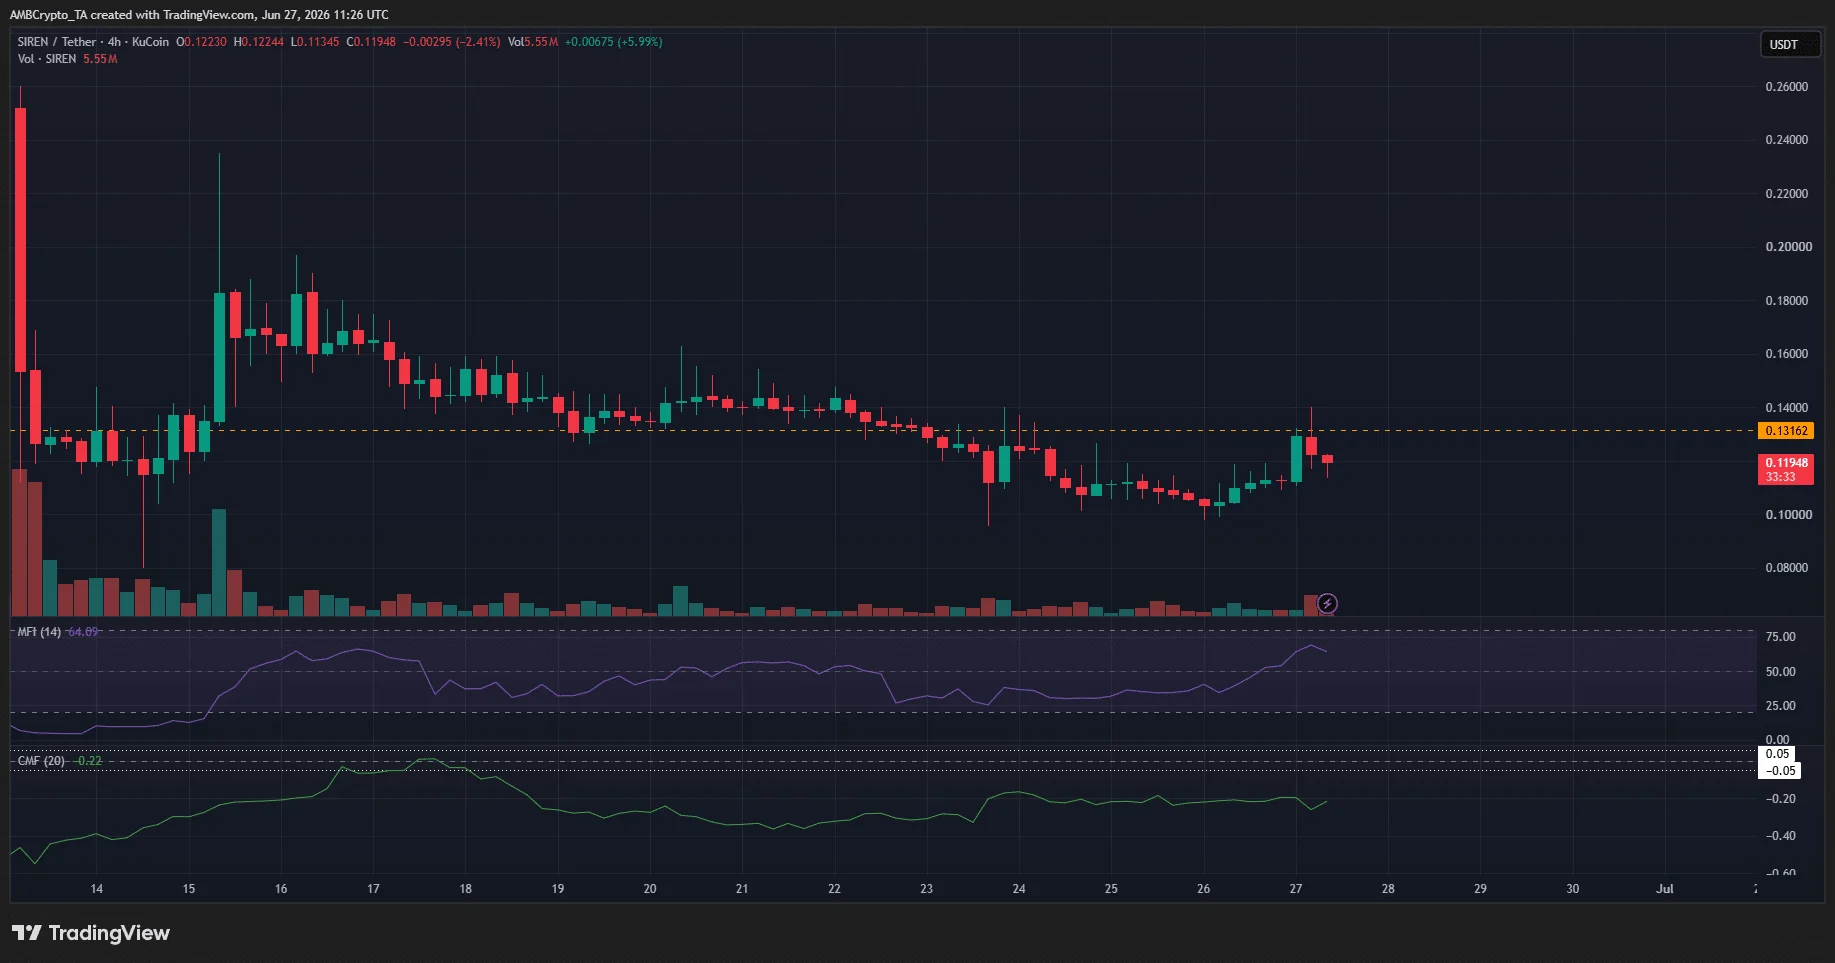Screen dimensions: 1835x963
Task: Click the 0.24000 price axis label
Action: click(1787, 140)
